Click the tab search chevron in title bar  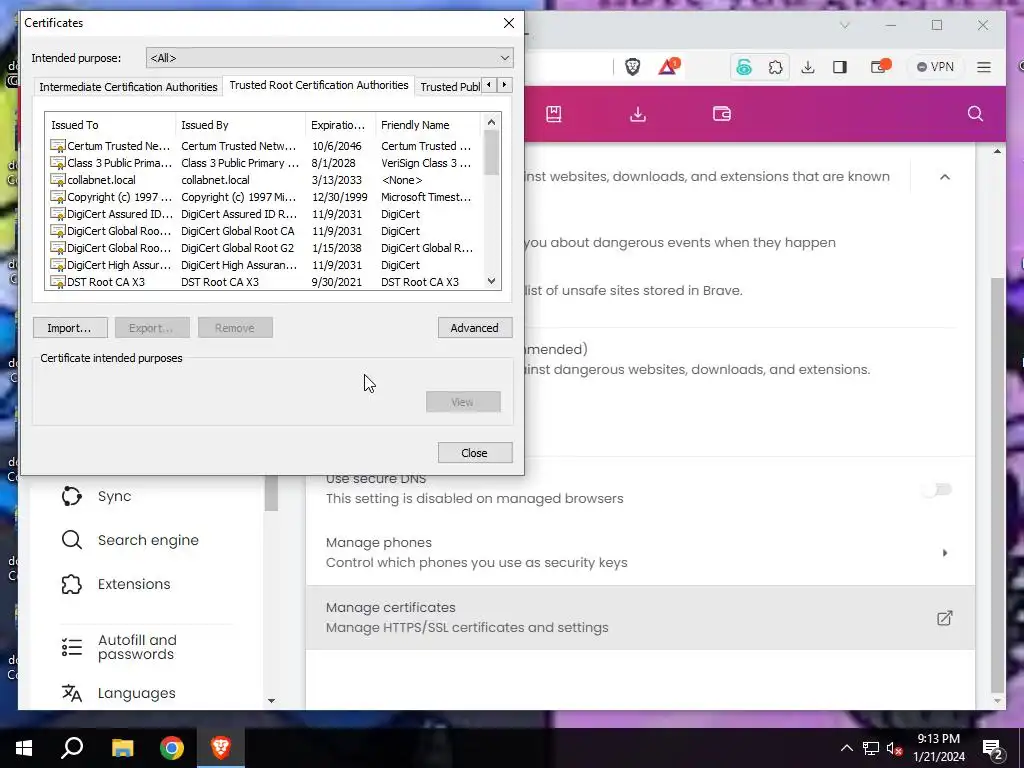[844, 25]
